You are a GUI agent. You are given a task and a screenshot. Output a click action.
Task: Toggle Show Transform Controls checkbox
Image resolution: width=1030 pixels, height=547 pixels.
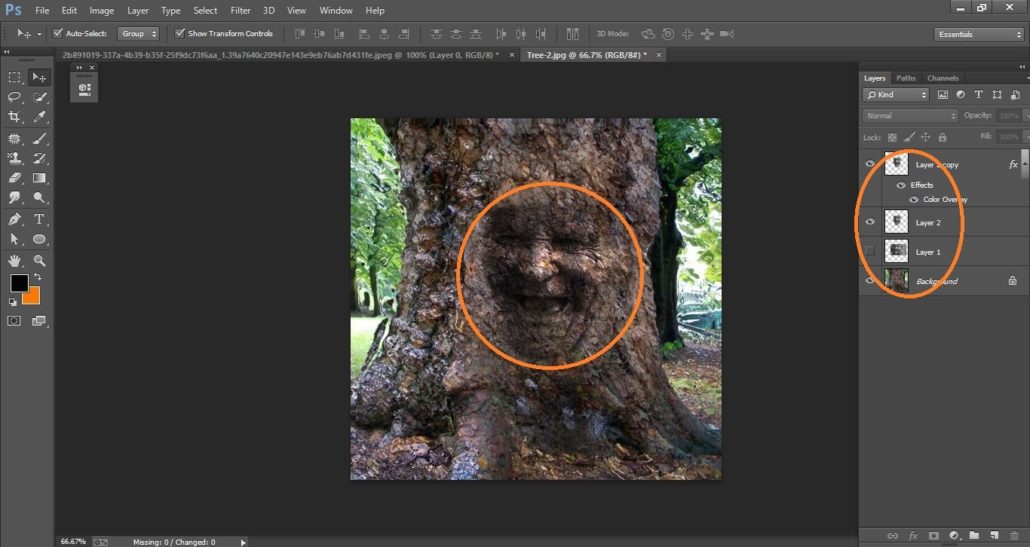[179, 33]
